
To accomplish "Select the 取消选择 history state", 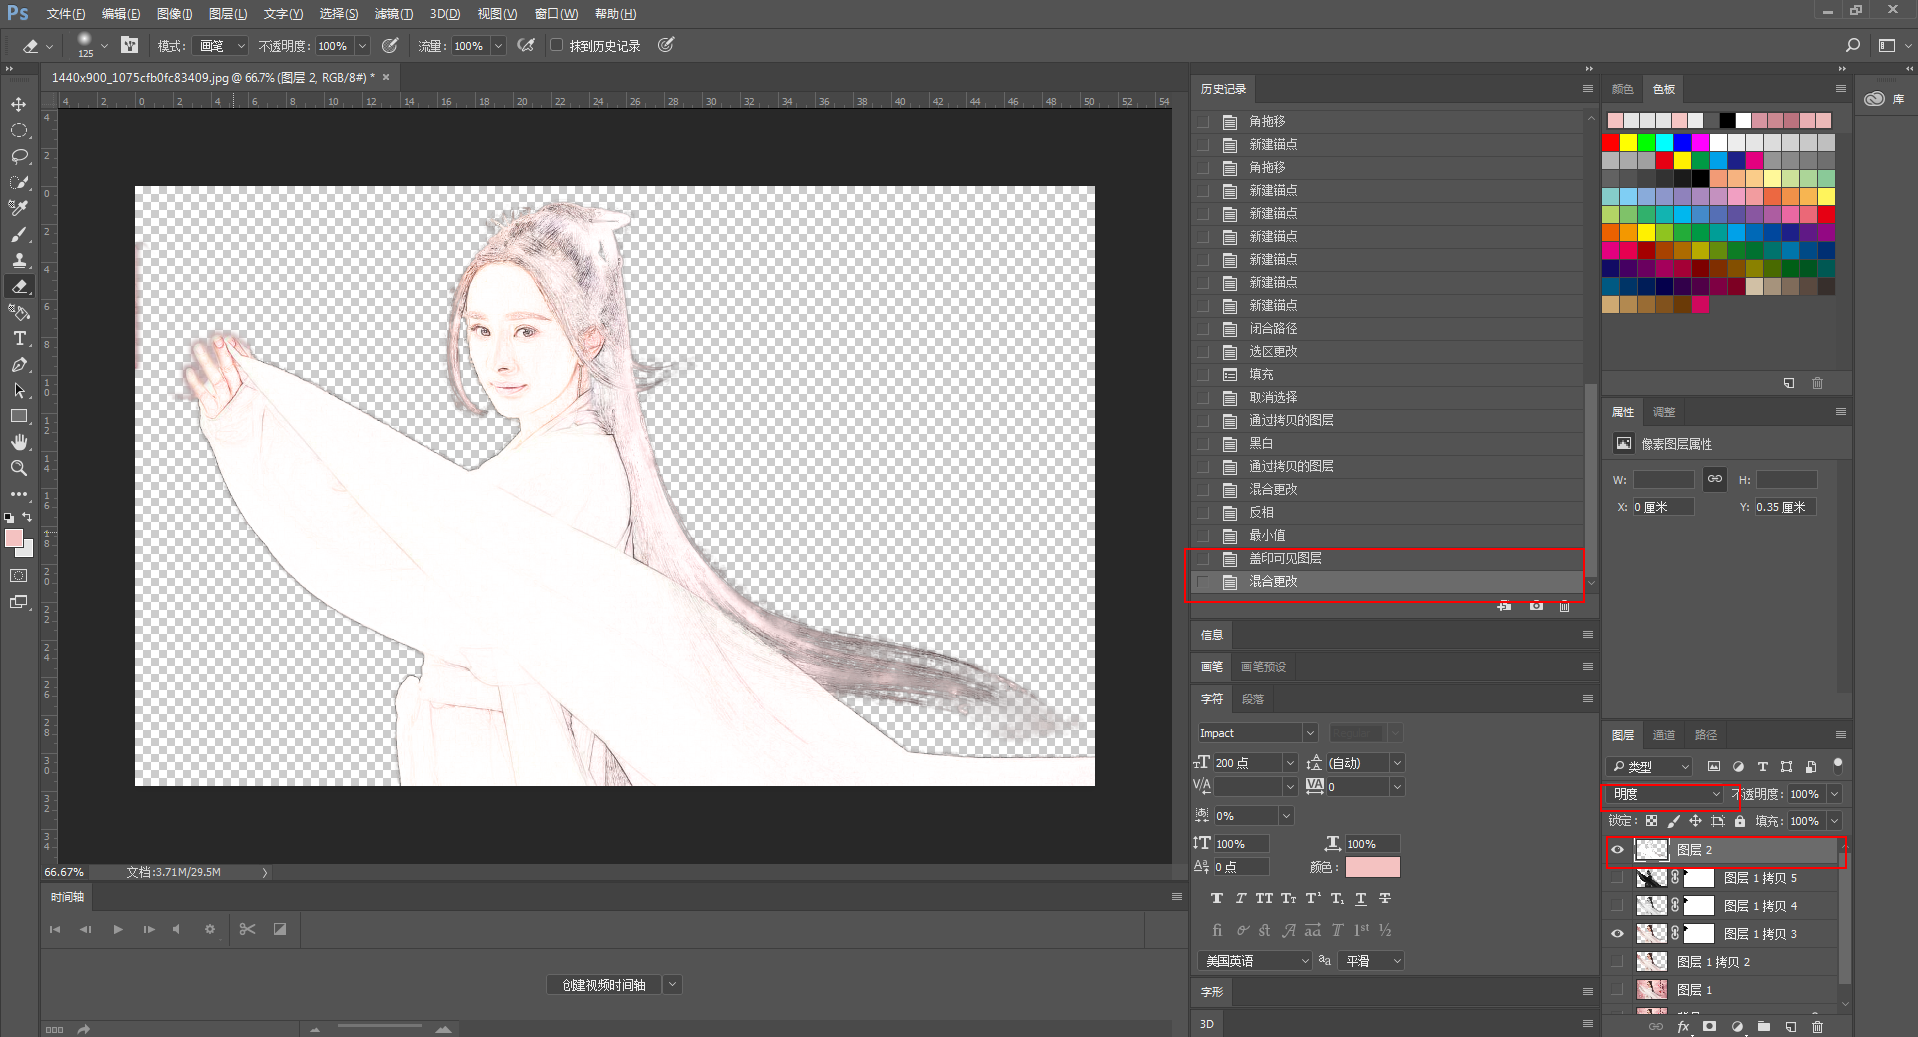I will [x=1386, y=398].
